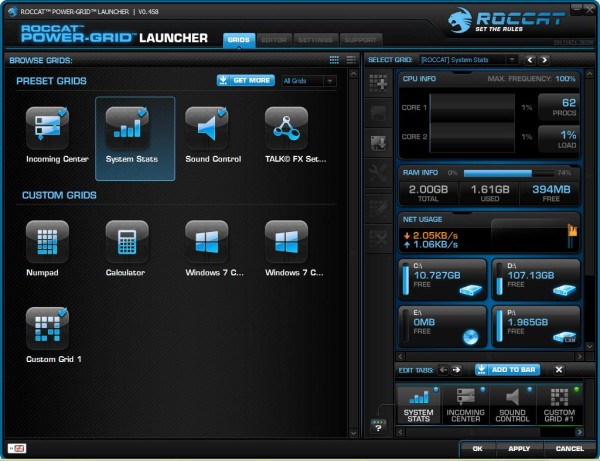Move the tab left with Edit Tabs arrow
This screenshot has width=600, height=461.
click(x=443, y=370)
